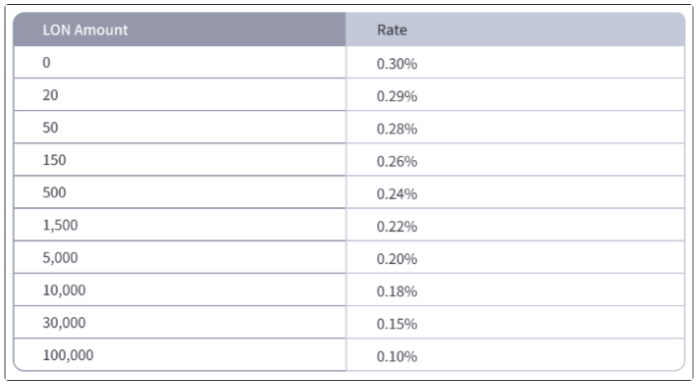This screenshot has width=699, height=386.
Task: Click the 0.26% rate value
Action: point(397,161)
